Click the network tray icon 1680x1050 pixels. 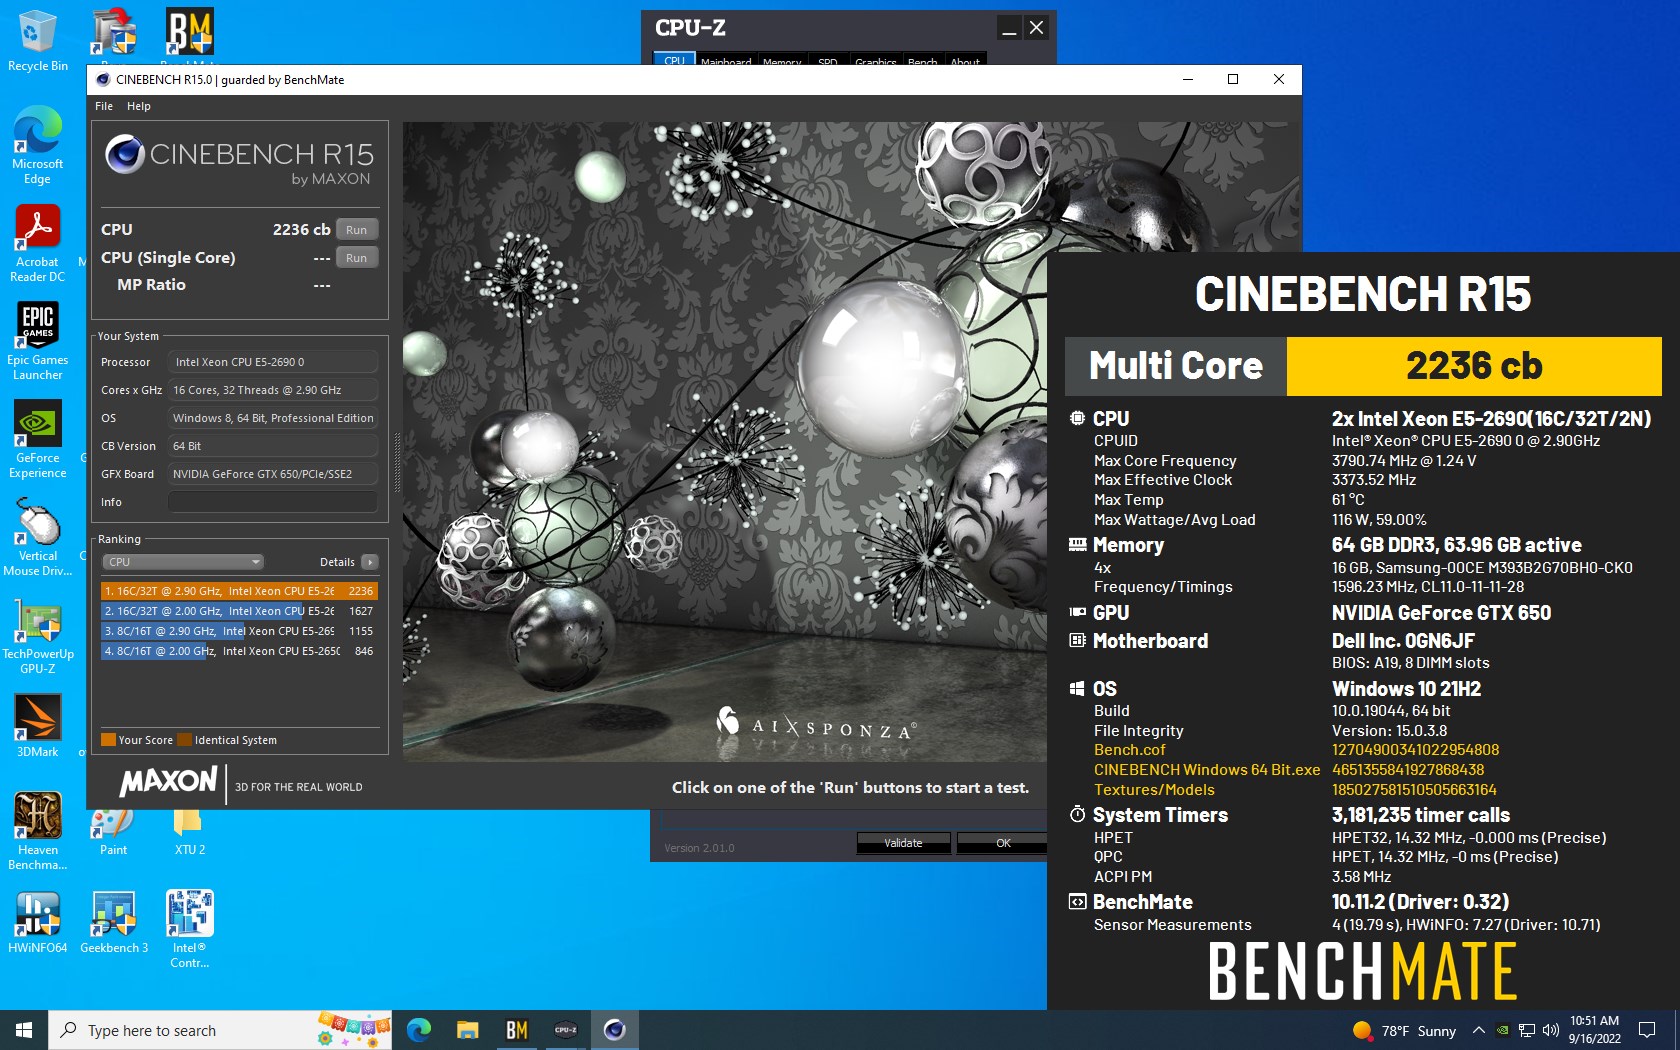pyautogui.click(x=1527, y=1030)
